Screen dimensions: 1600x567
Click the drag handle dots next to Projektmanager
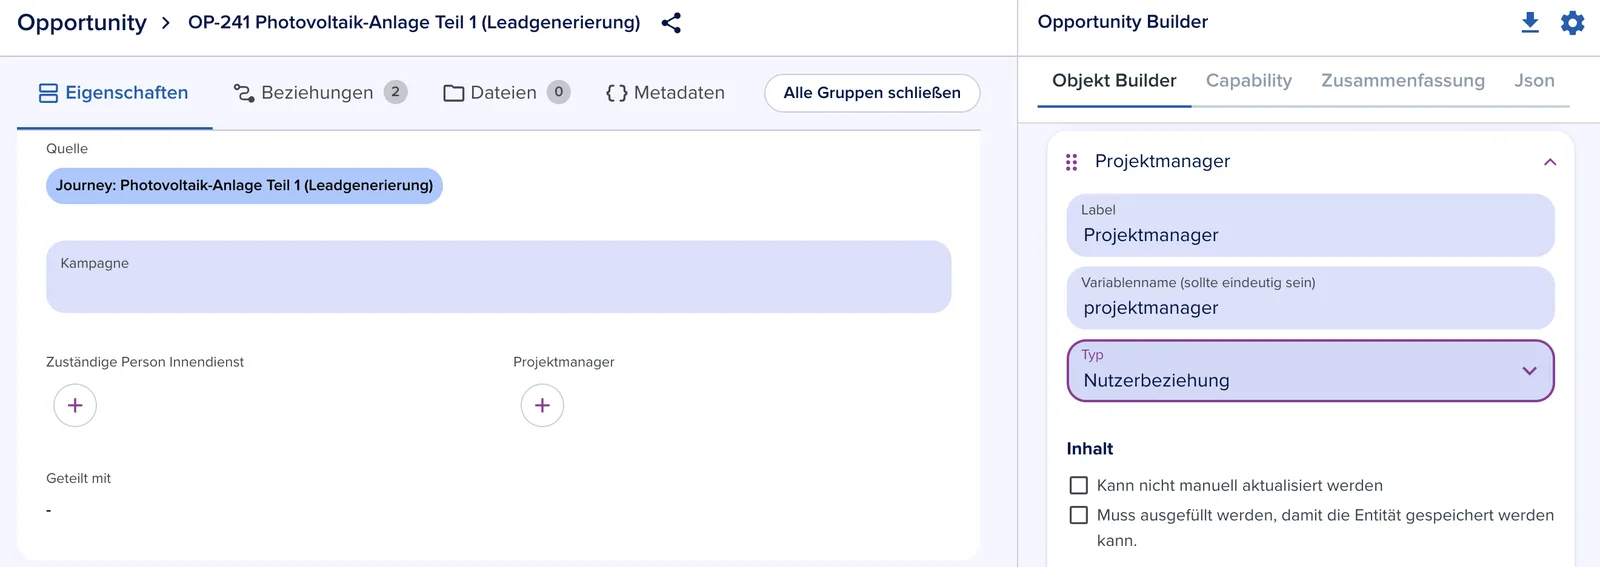[1071, 162]
